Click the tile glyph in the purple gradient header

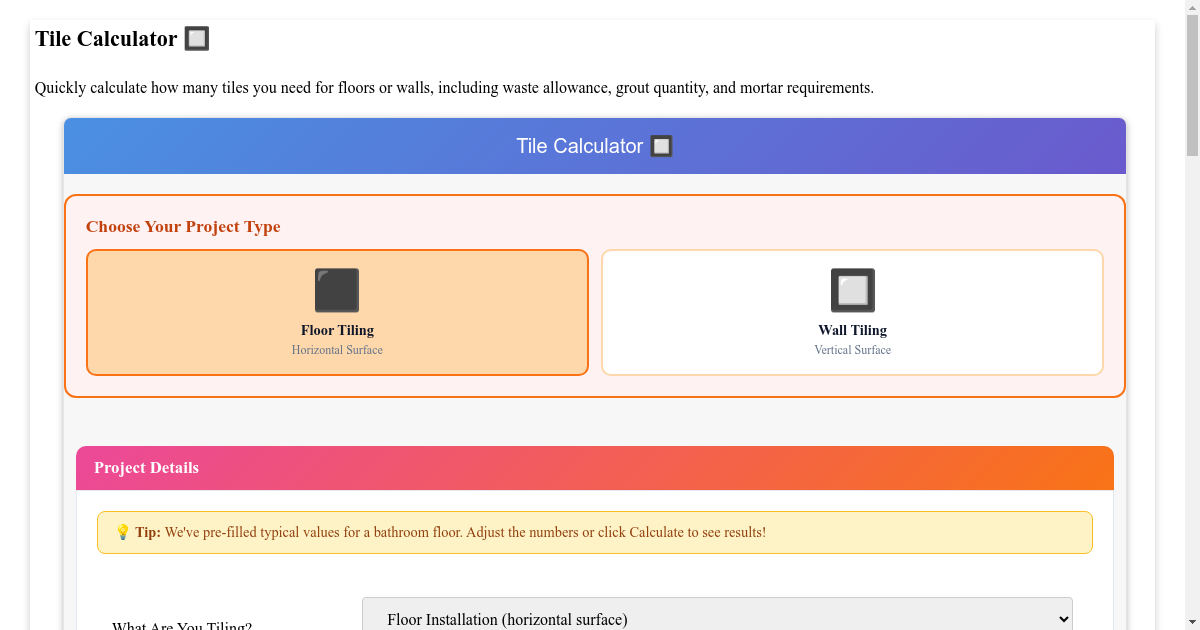coord(661,146)
